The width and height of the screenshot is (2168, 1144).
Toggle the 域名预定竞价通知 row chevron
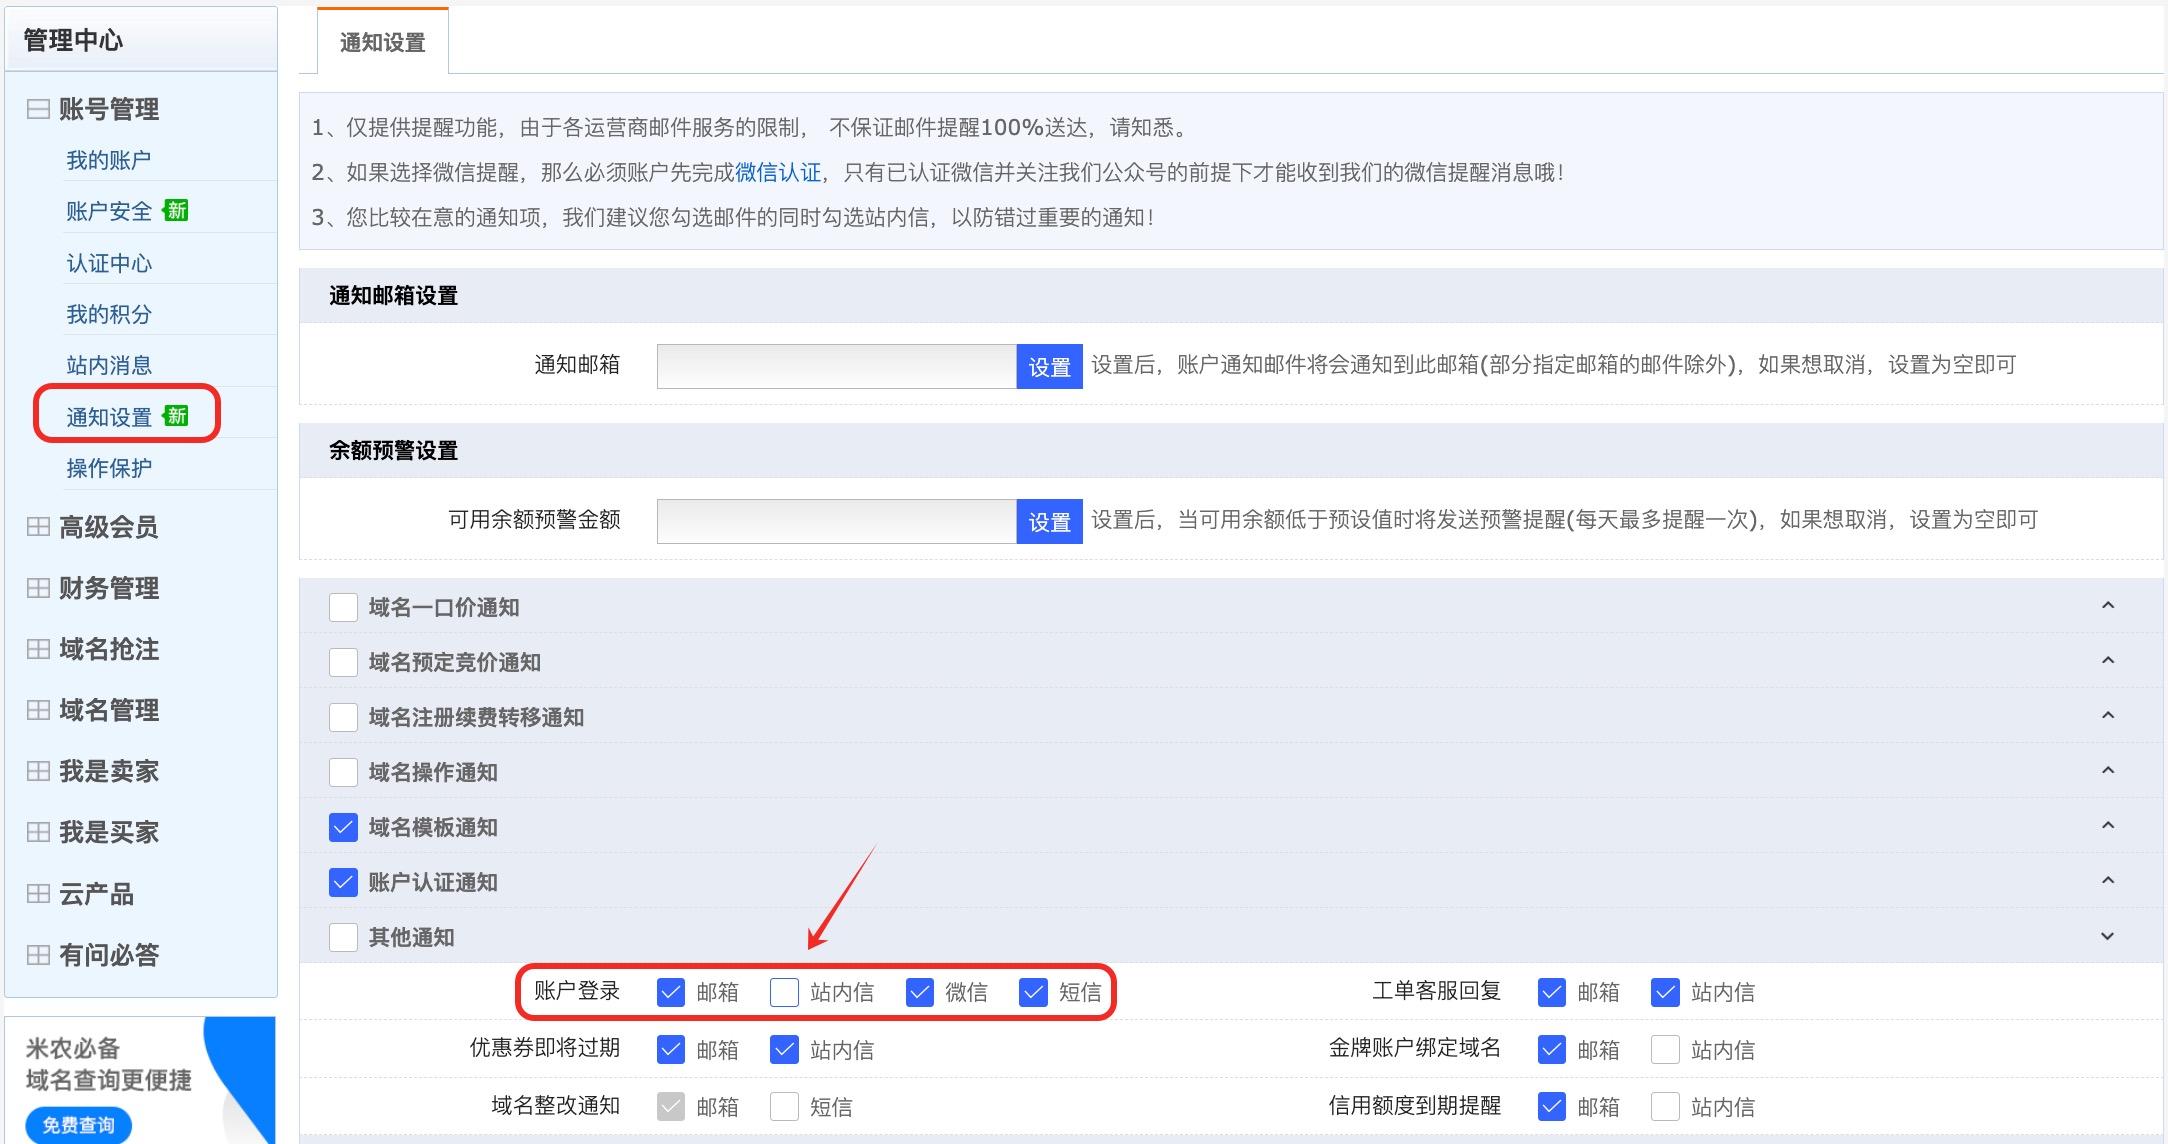click(2107, 661)
